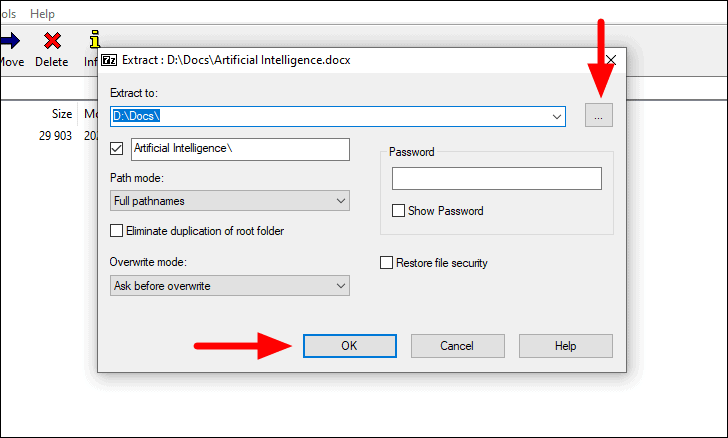Click the red Delete icon in toolbar
Image resolution: width=728 pixels, height=438 pixels.
[52, 41]
